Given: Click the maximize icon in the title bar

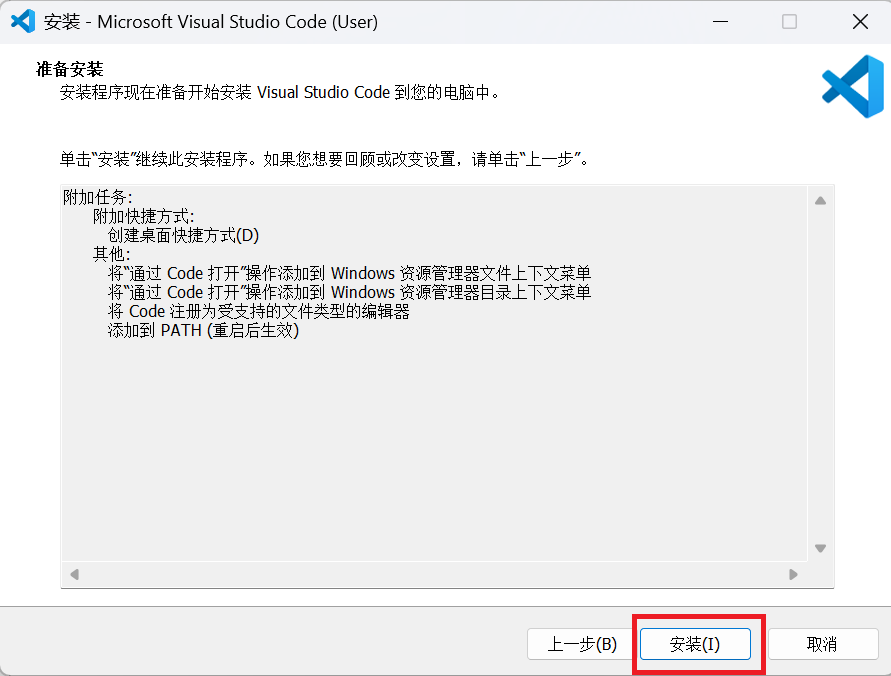Looking at the screenshot, I should pos(790,21).
